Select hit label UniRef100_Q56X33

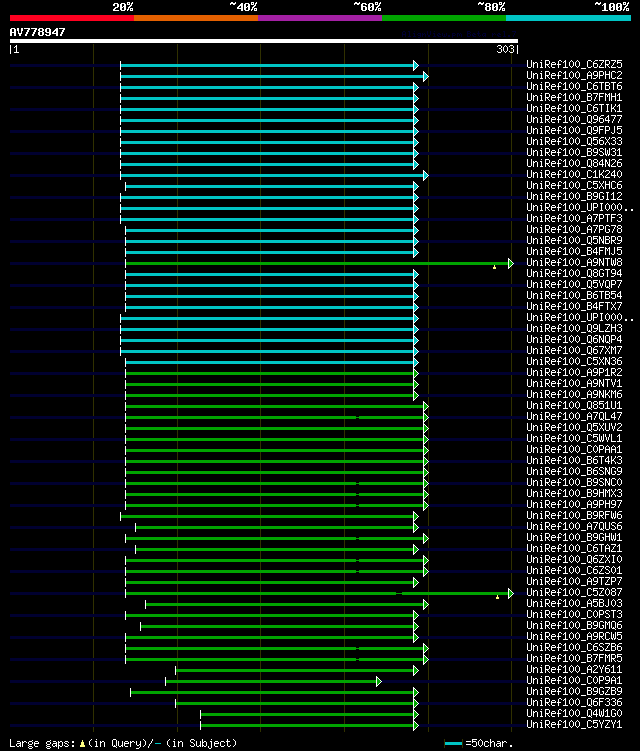574,141
